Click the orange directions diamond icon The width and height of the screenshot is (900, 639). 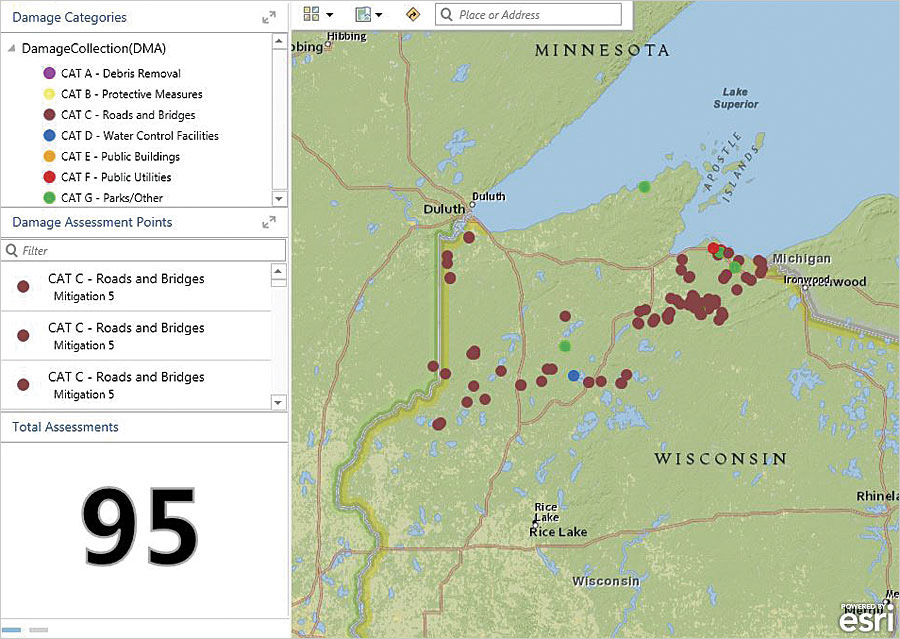[x=413, y=14]
